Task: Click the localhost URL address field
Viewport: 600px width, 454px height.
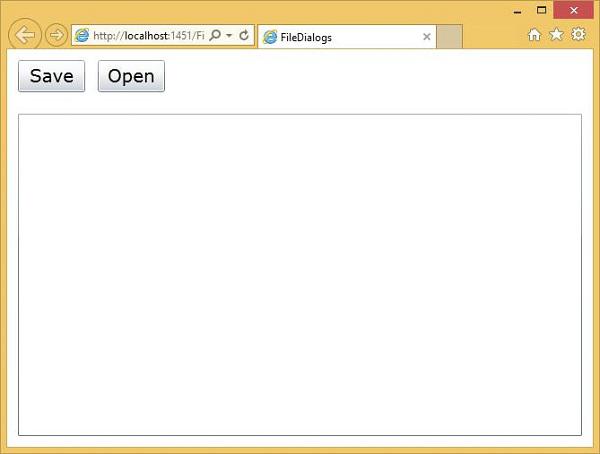Action: (x=149, y=36)
